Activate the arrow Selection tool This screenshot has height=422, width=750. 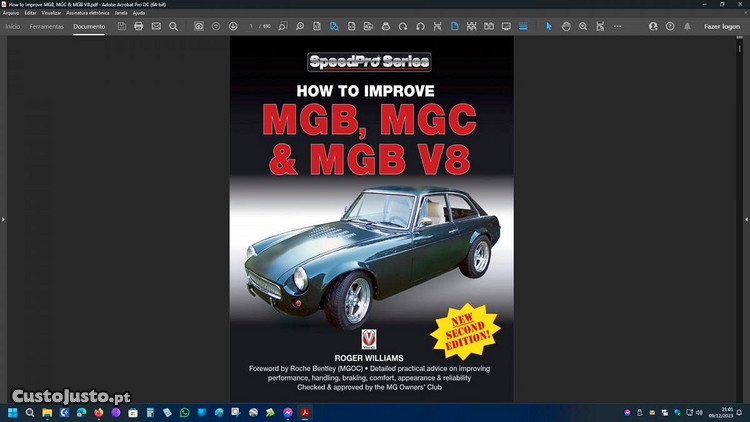pyautogui.click(x=548, y=26)
